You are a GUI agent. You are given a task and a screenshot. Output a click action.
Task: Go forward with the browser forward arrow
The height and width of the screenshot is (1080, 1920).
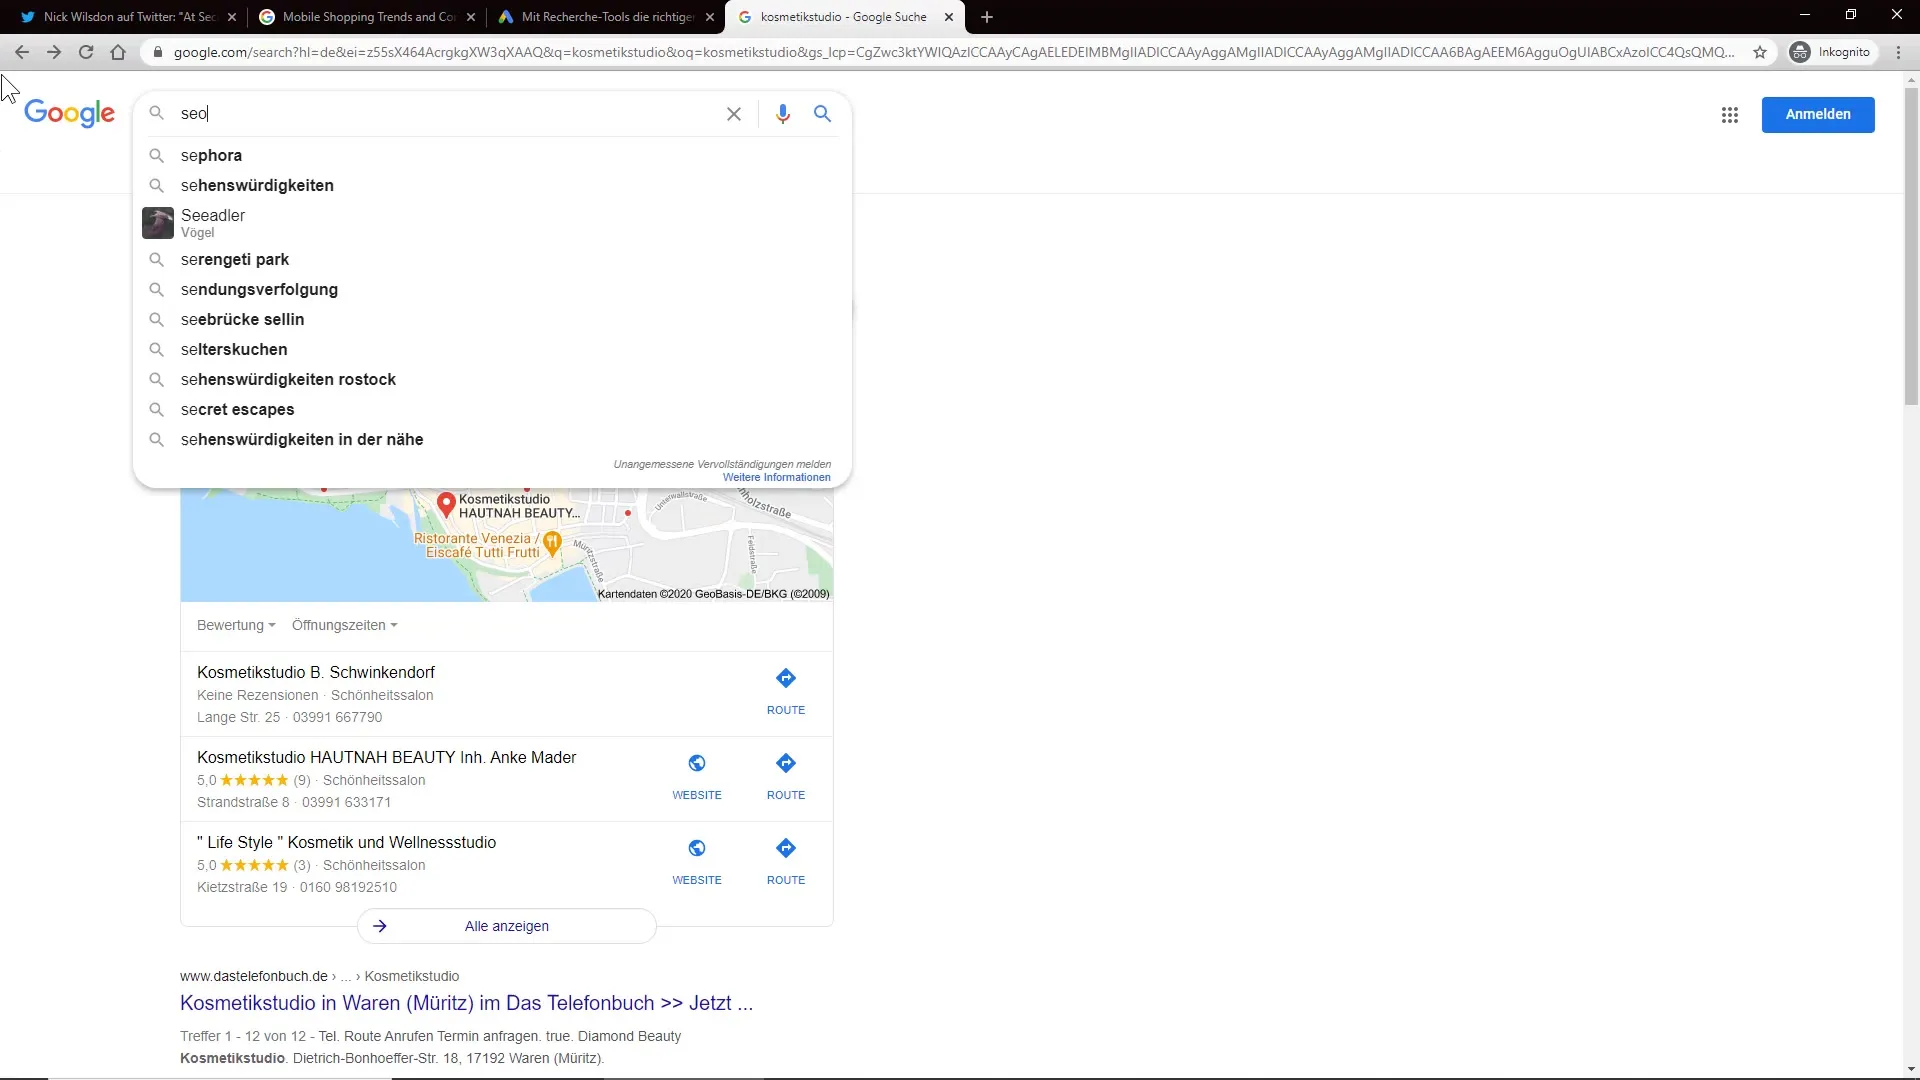pyautogui.click(x=54, y=52)
